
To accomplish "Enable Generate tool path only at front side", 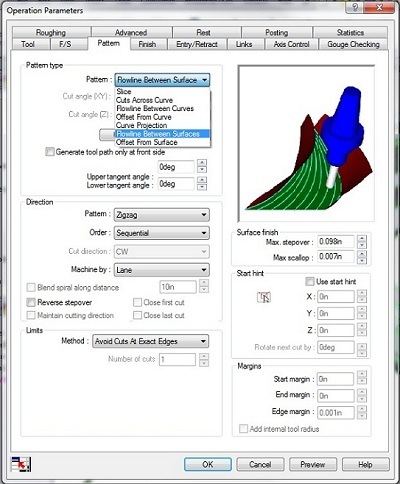I will pyautogui.click(x=50, y=152).
